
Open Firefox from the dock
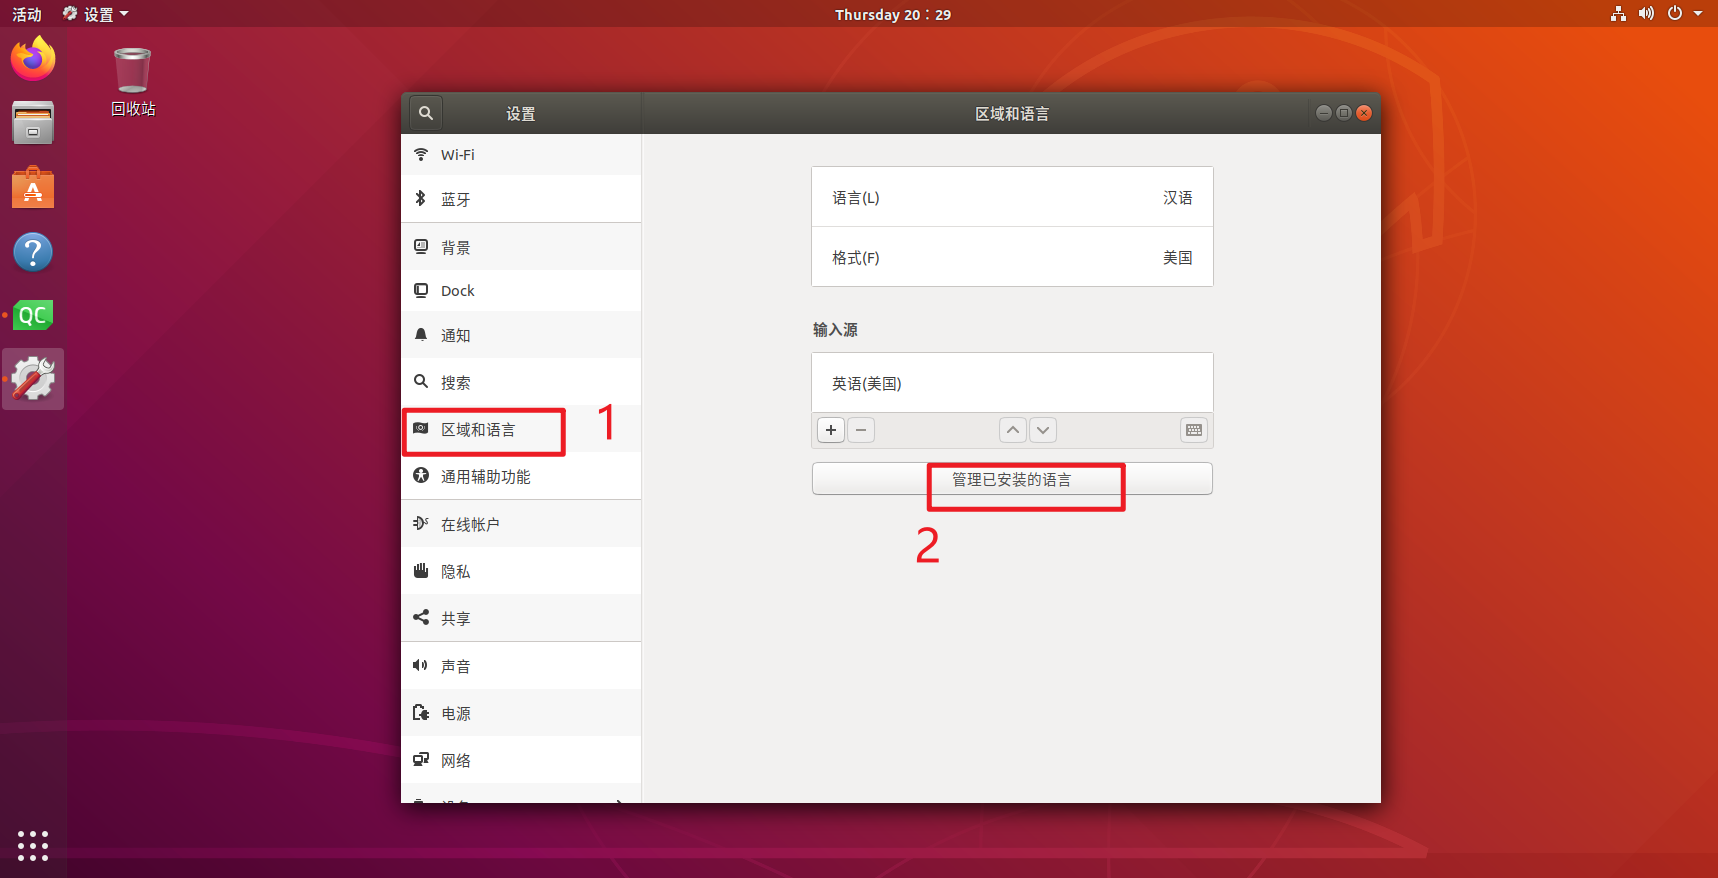coord(33,58)
